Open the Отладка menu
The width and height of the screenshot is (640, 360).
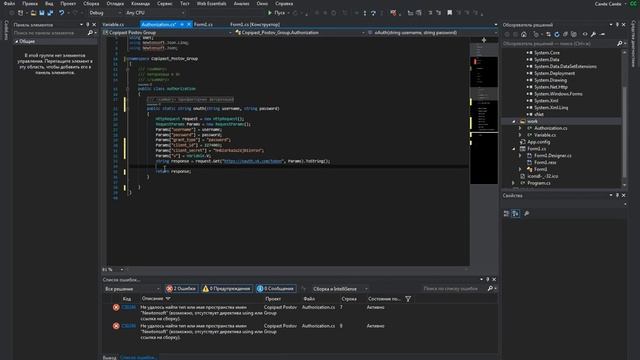pos(115,3)
